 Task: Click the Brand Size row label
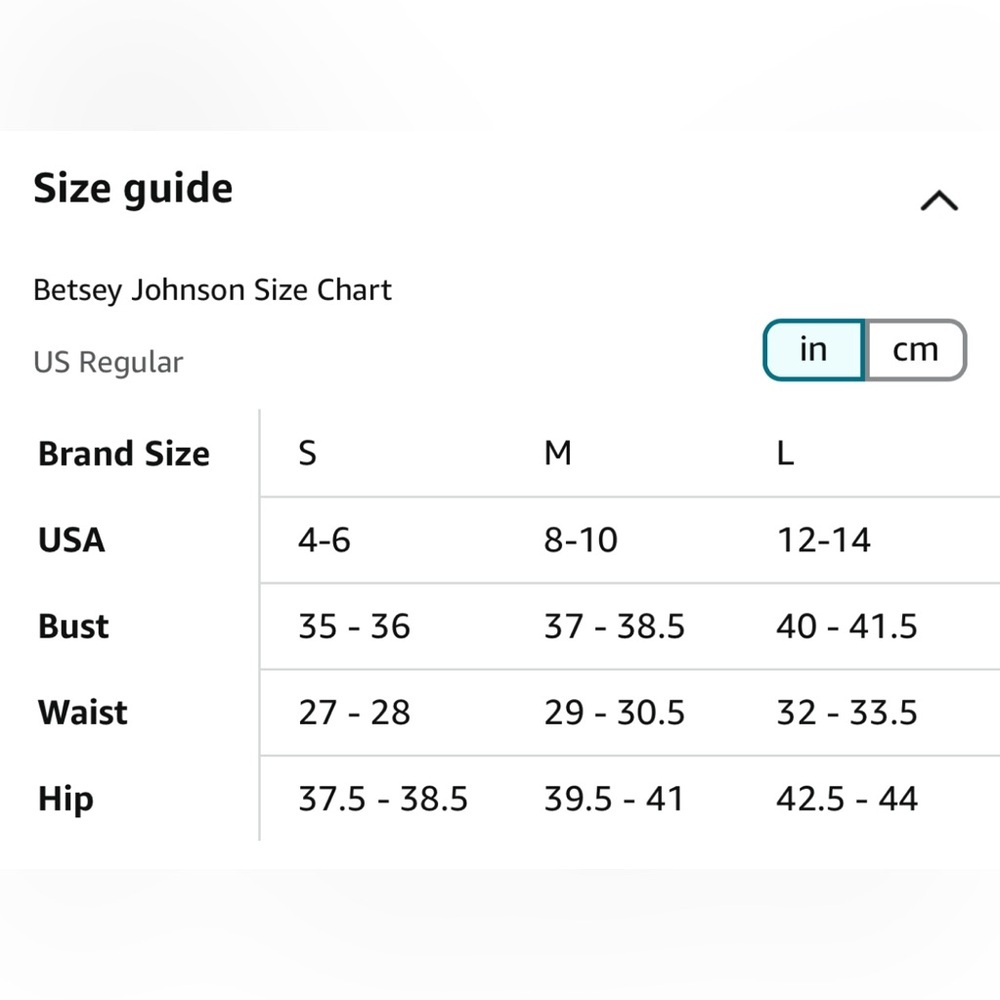click(124, 453)
